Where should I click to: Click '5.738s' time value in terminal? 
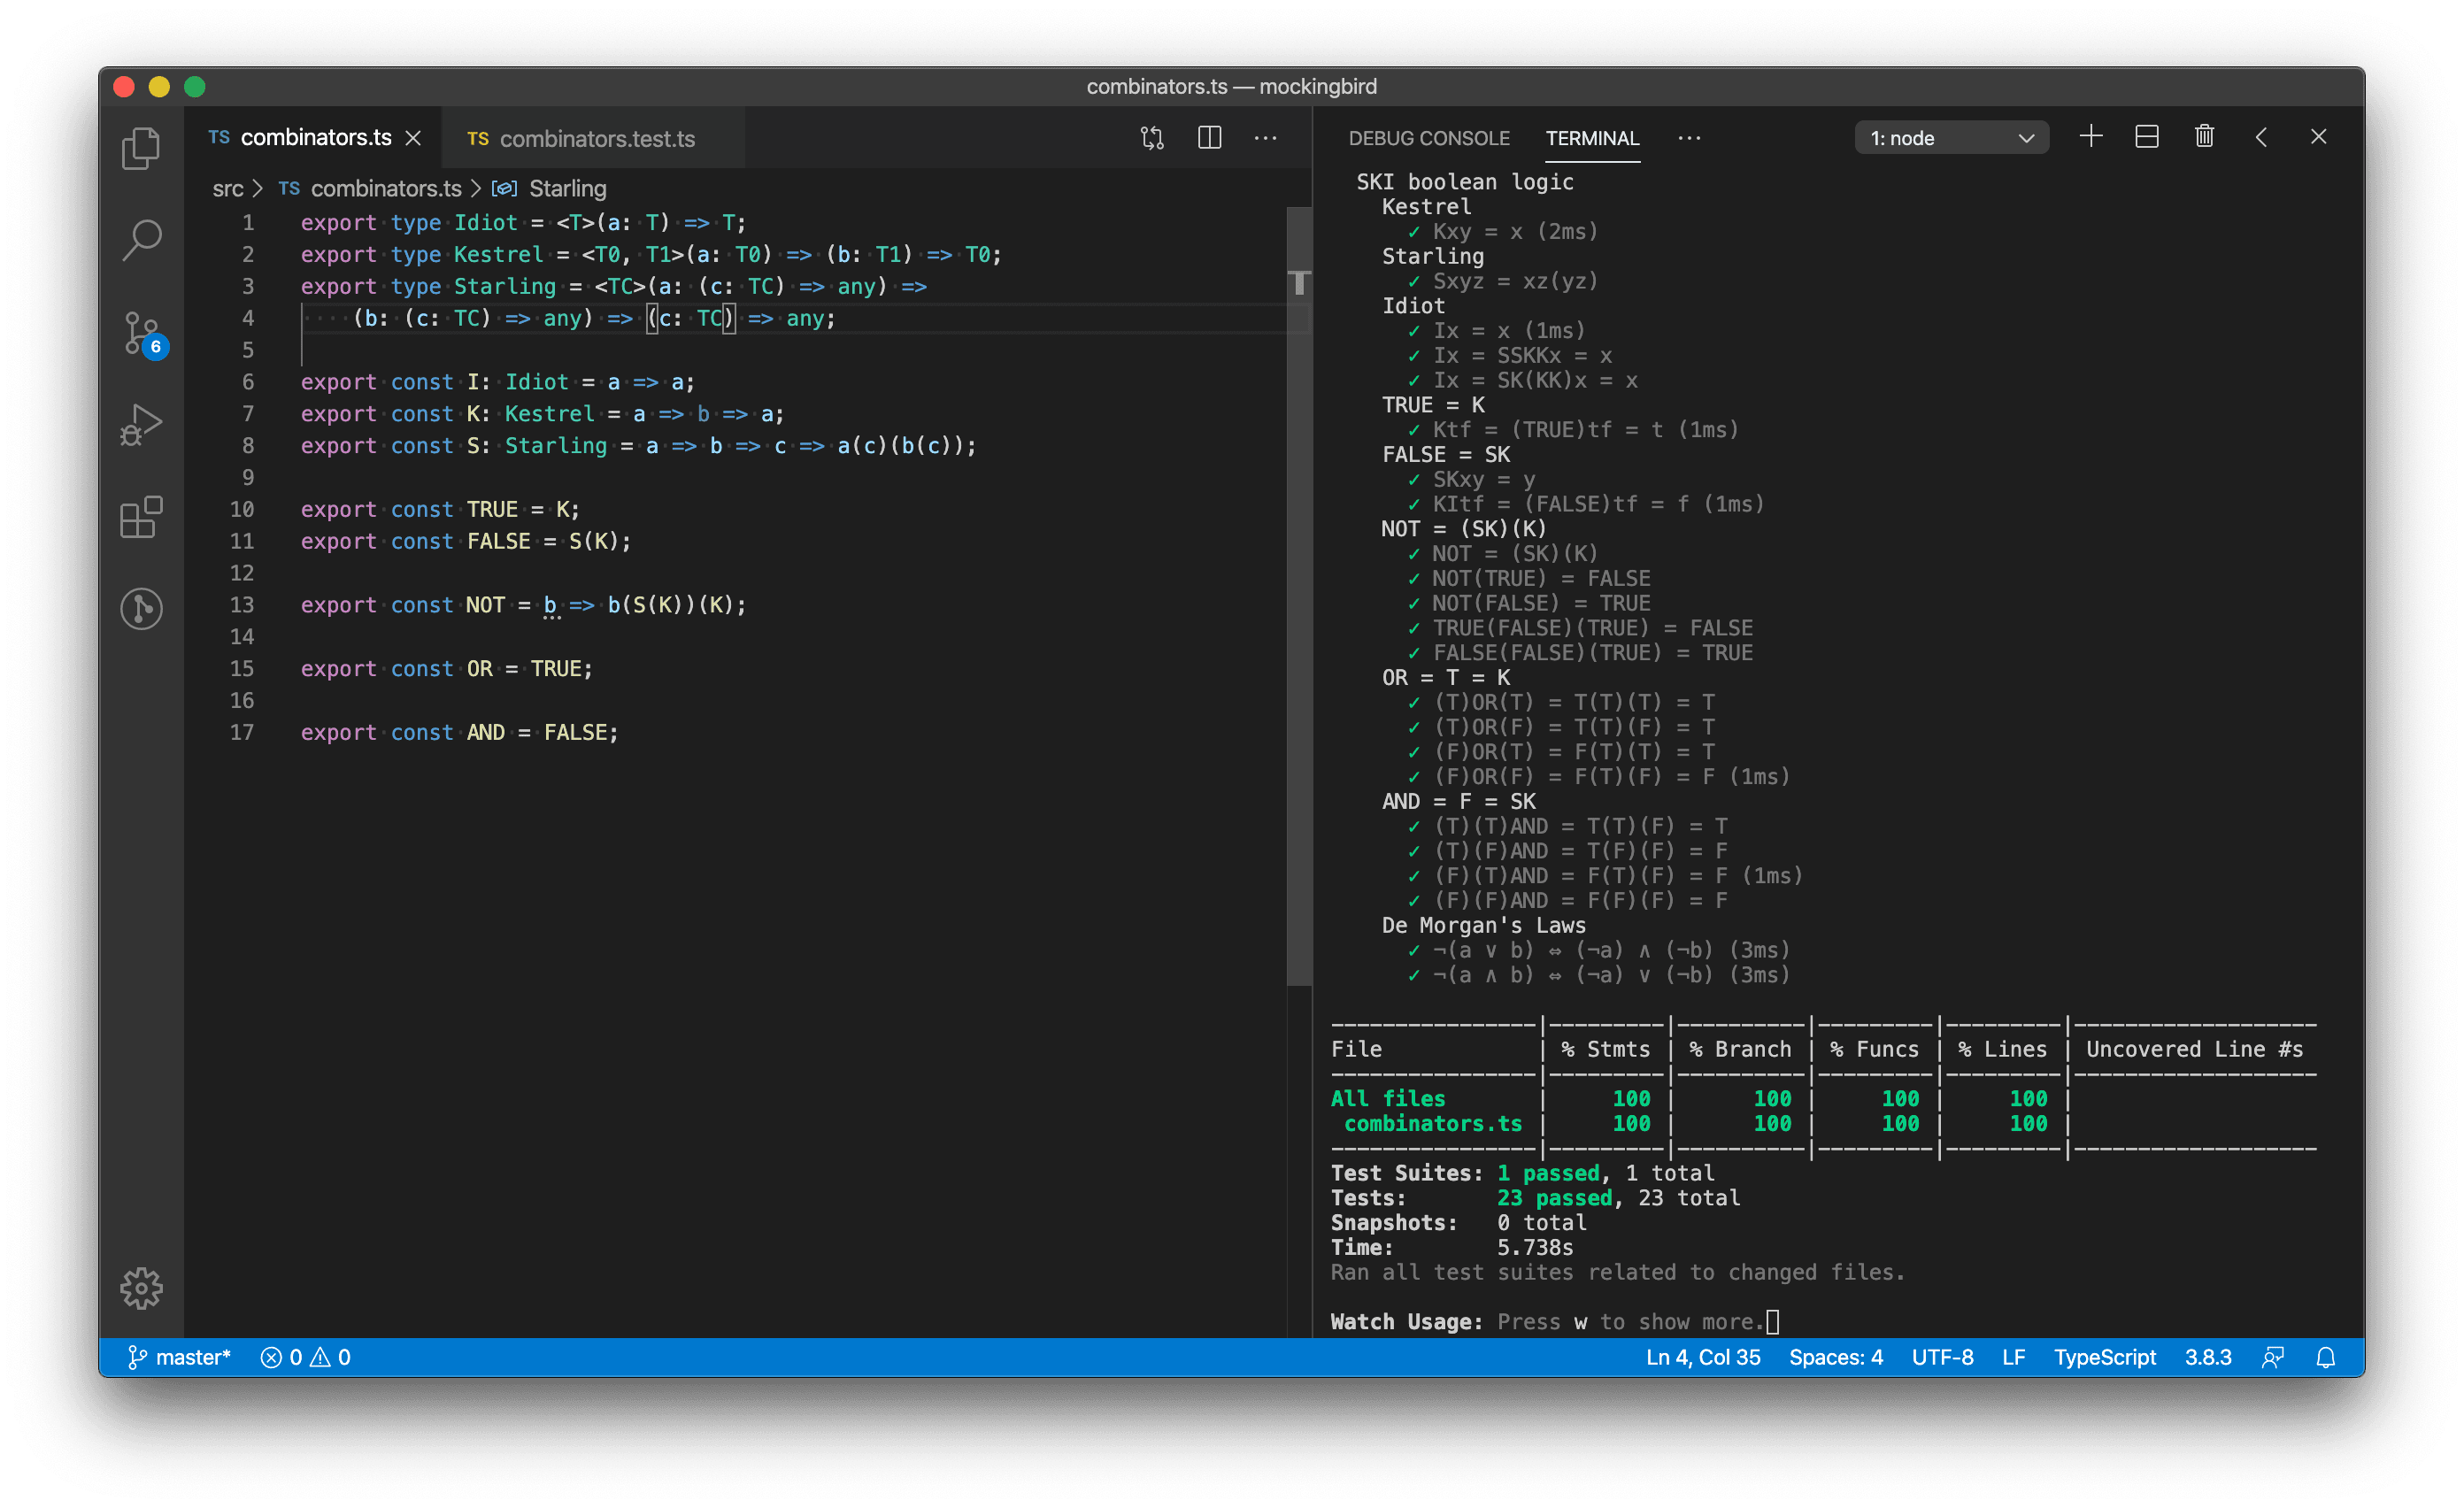coord(1534,1247)
